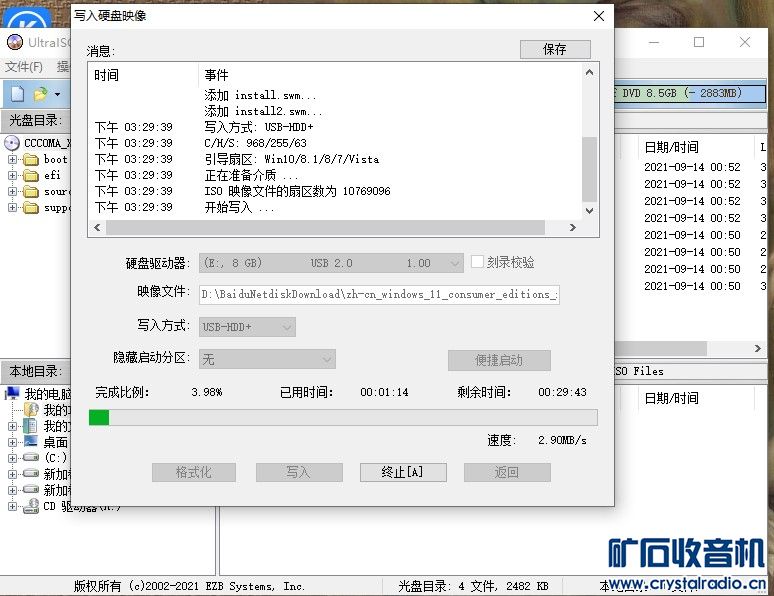The width and height of the screenshot is (774, 596).
Task: Click the ISO sector count 10769096 row
Action: (x=335, y=191)
